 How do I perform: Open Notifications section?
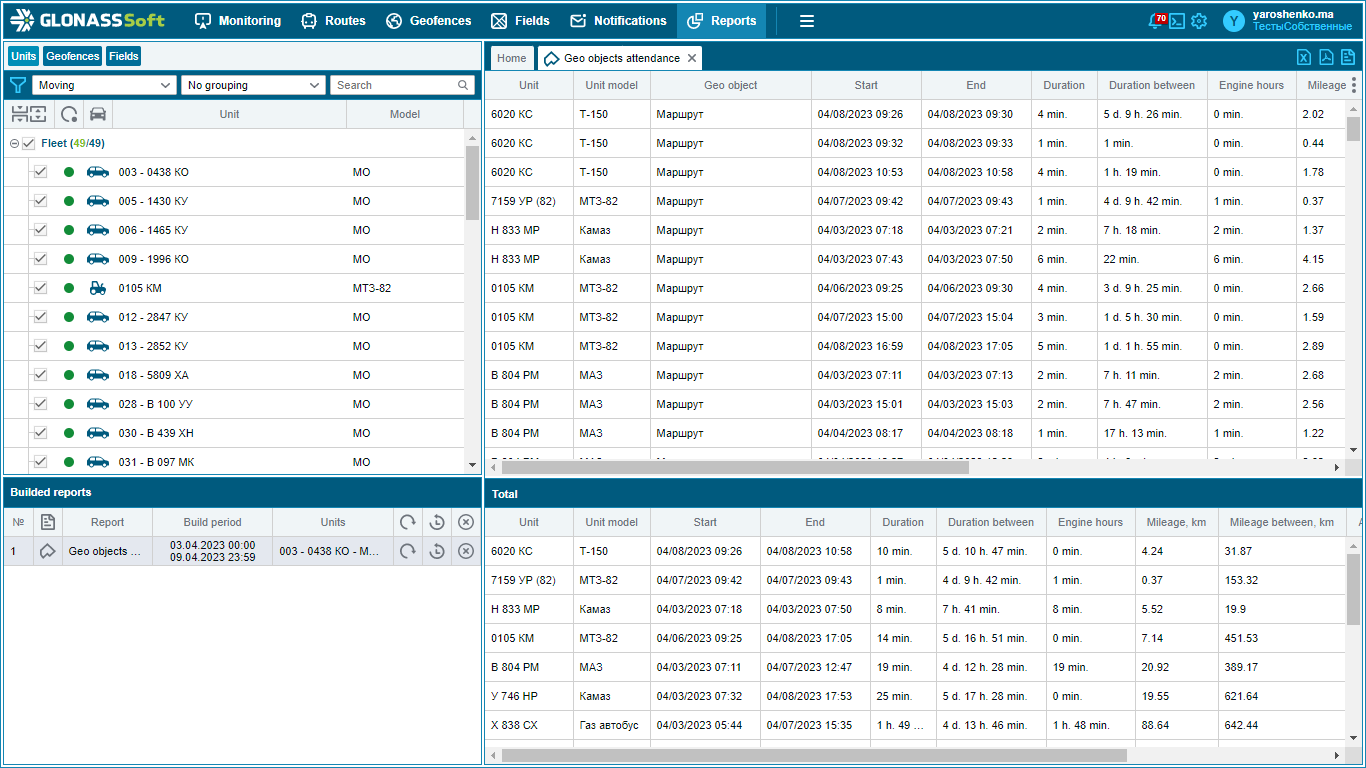click(618, 21)
